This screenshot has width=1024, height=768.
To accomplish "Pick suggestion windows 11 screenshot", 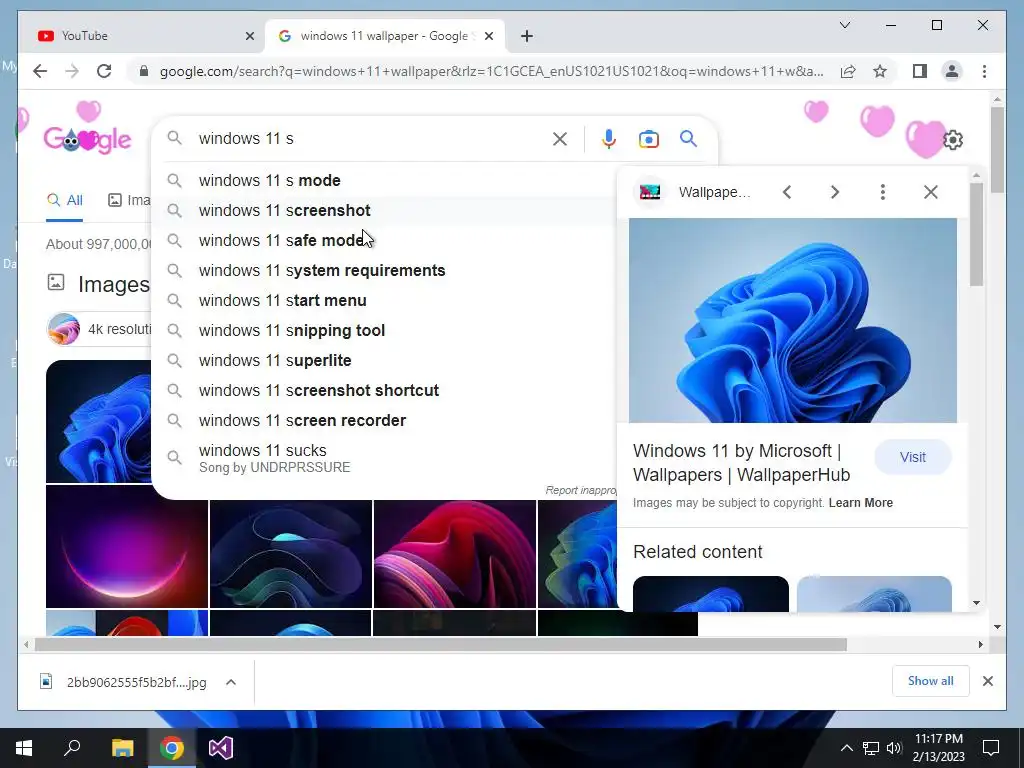I will pos(384,210).
